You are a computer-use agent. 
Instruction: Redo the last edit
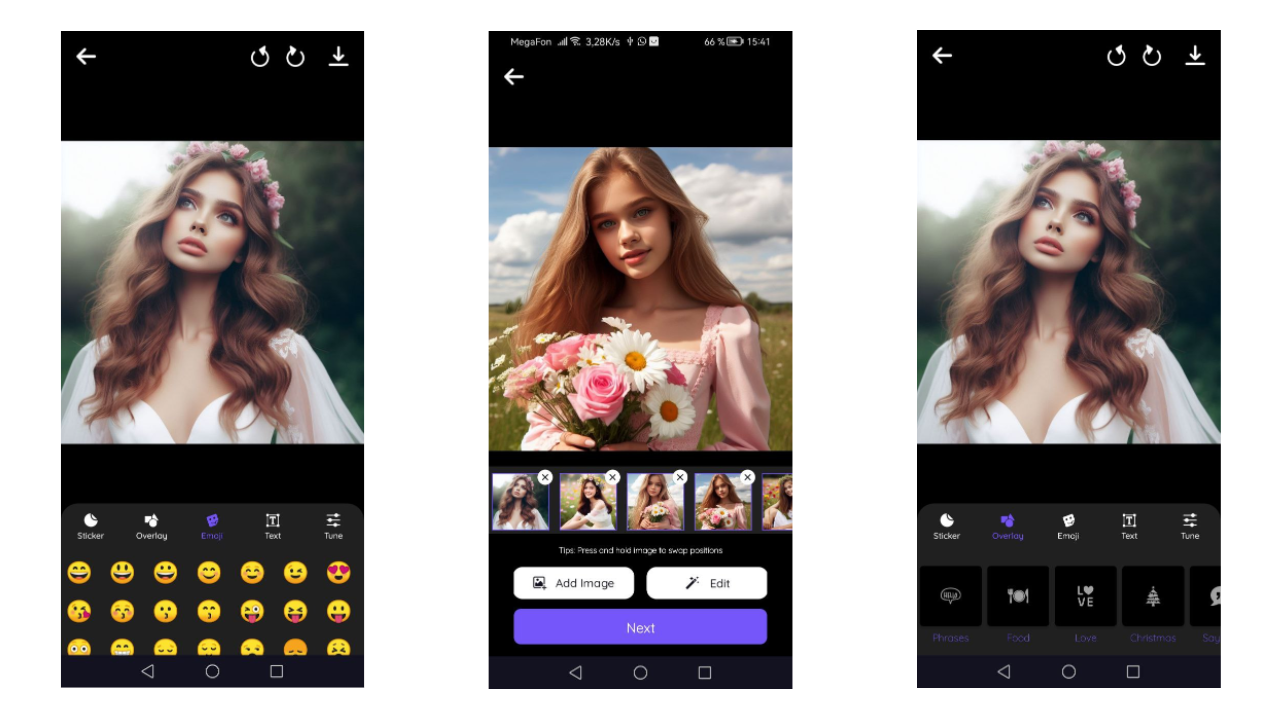point(295,56)
